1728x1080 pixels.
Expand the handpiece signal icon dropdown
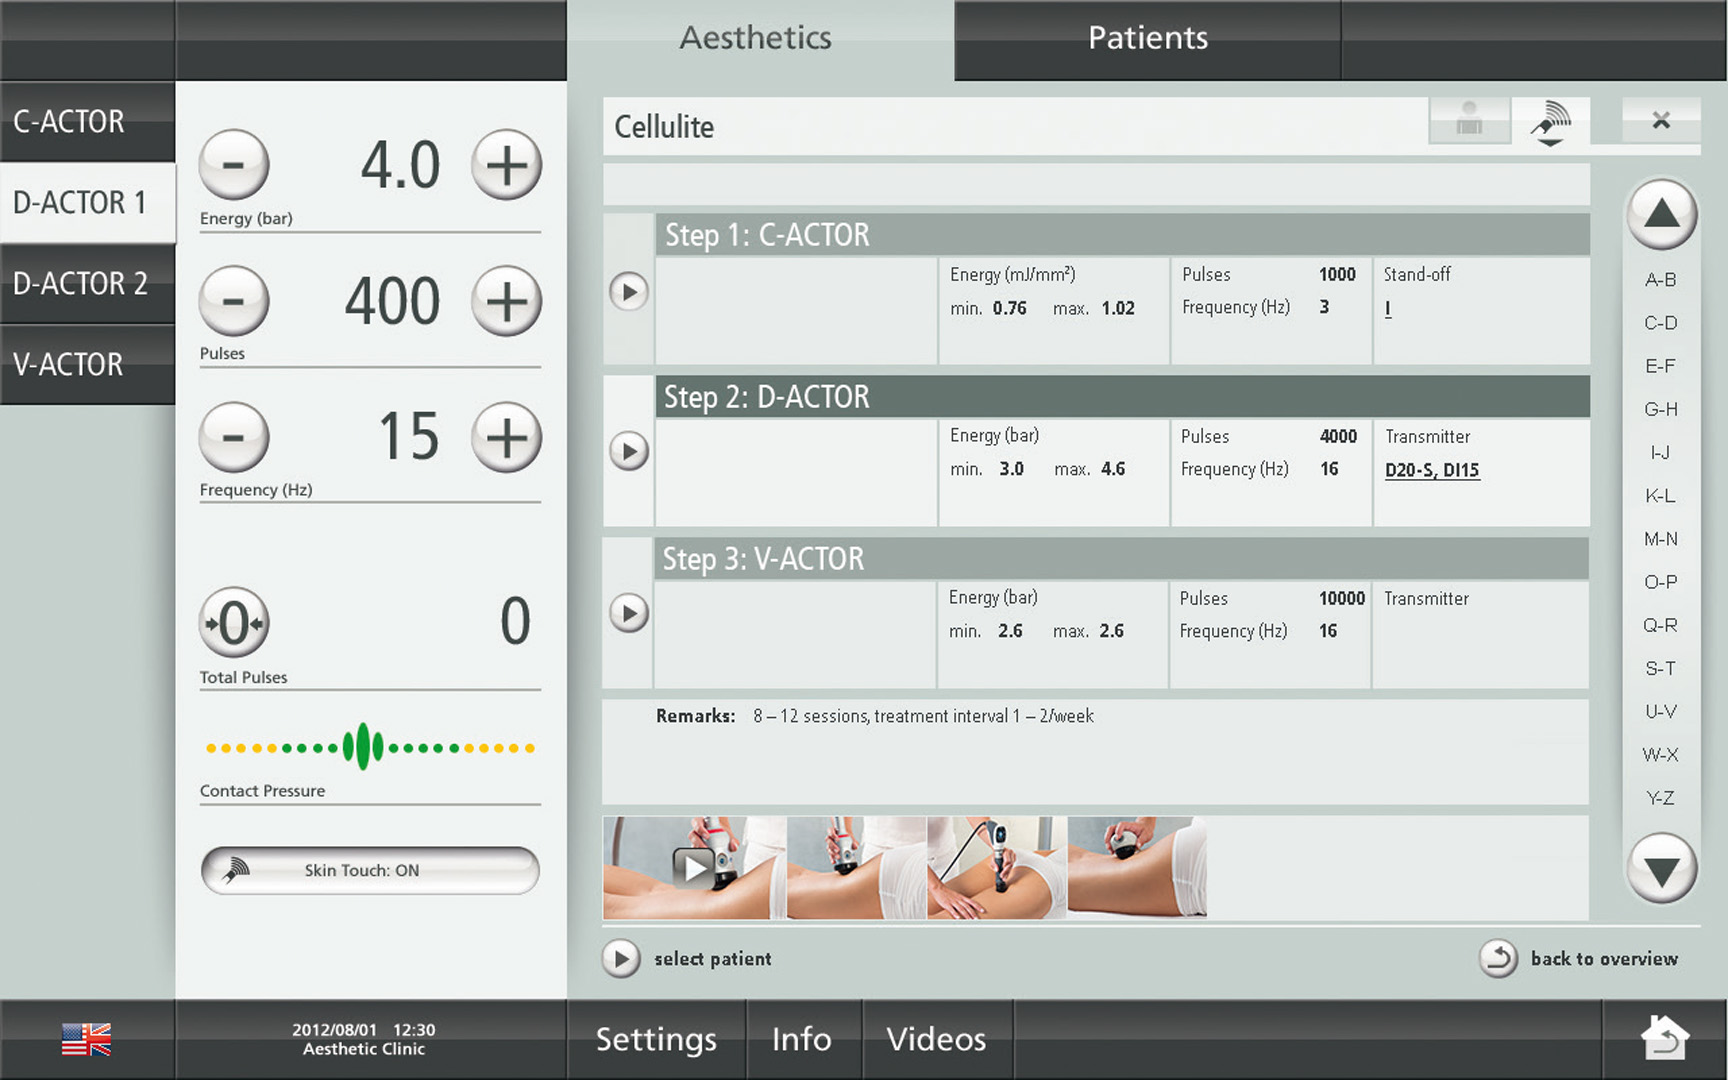(1550, 124)
